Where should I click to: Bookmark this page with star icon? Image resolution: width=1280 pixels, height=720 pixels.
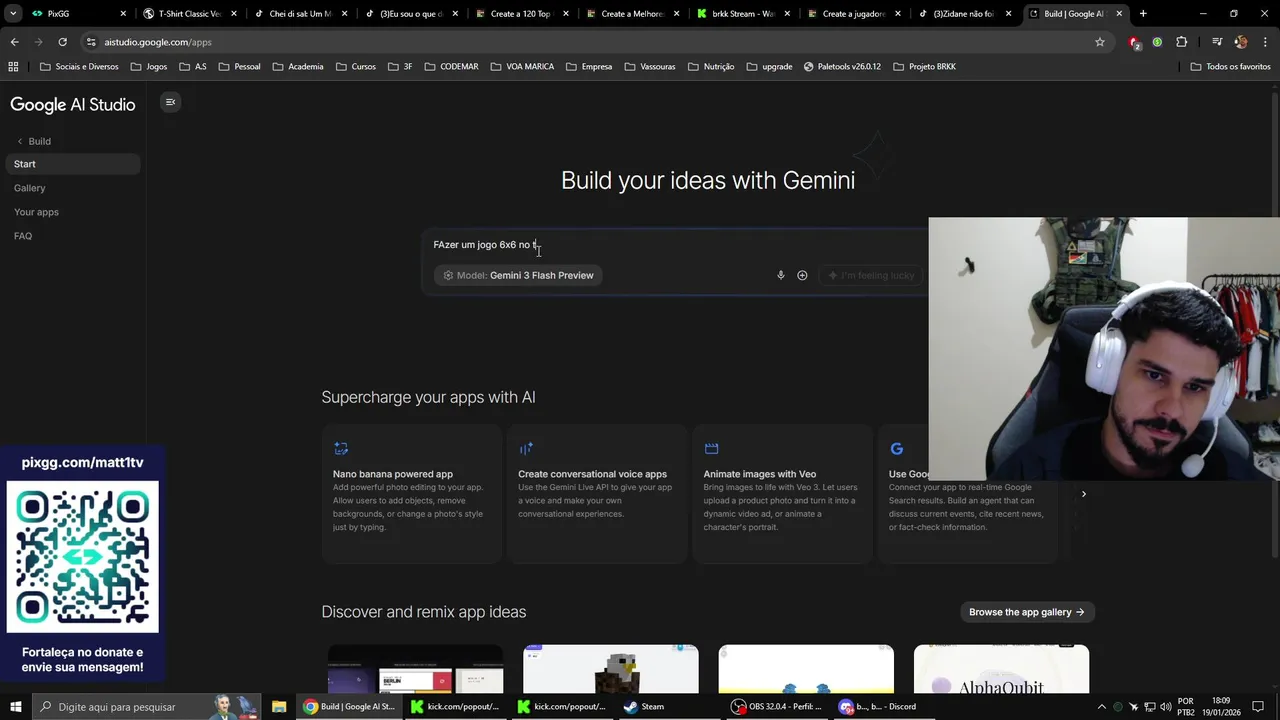point(1100,42)
